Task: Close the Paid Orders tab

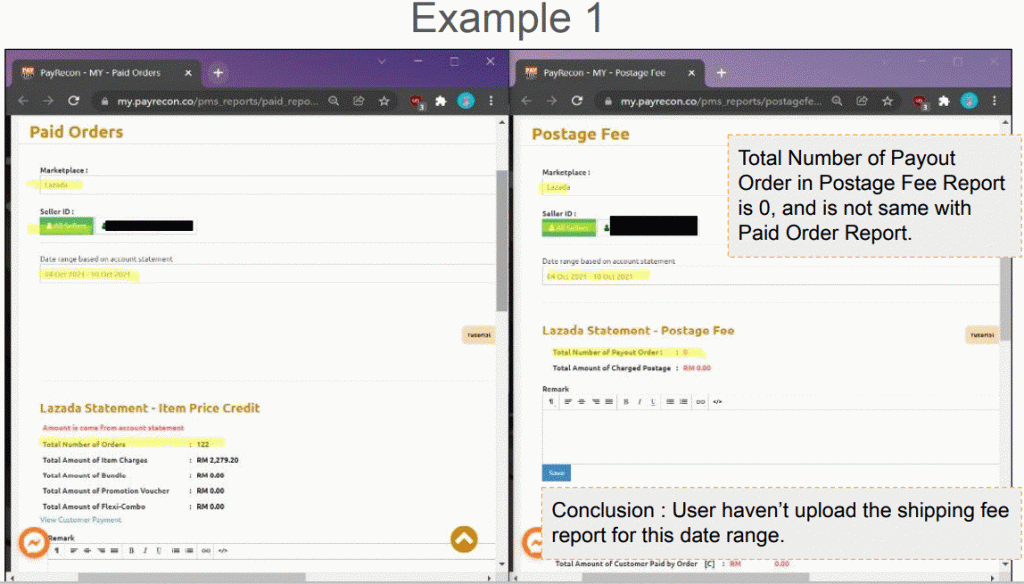Action: (188, 73)
